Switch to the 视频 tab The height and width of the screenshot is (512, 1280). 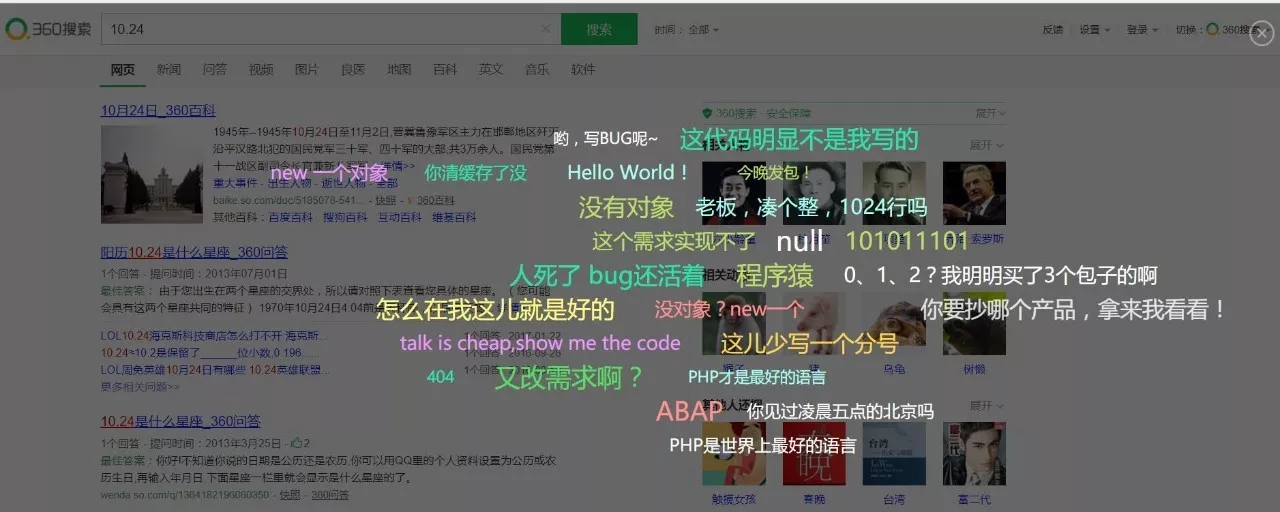pyautogui.click(x=261, y=70)
